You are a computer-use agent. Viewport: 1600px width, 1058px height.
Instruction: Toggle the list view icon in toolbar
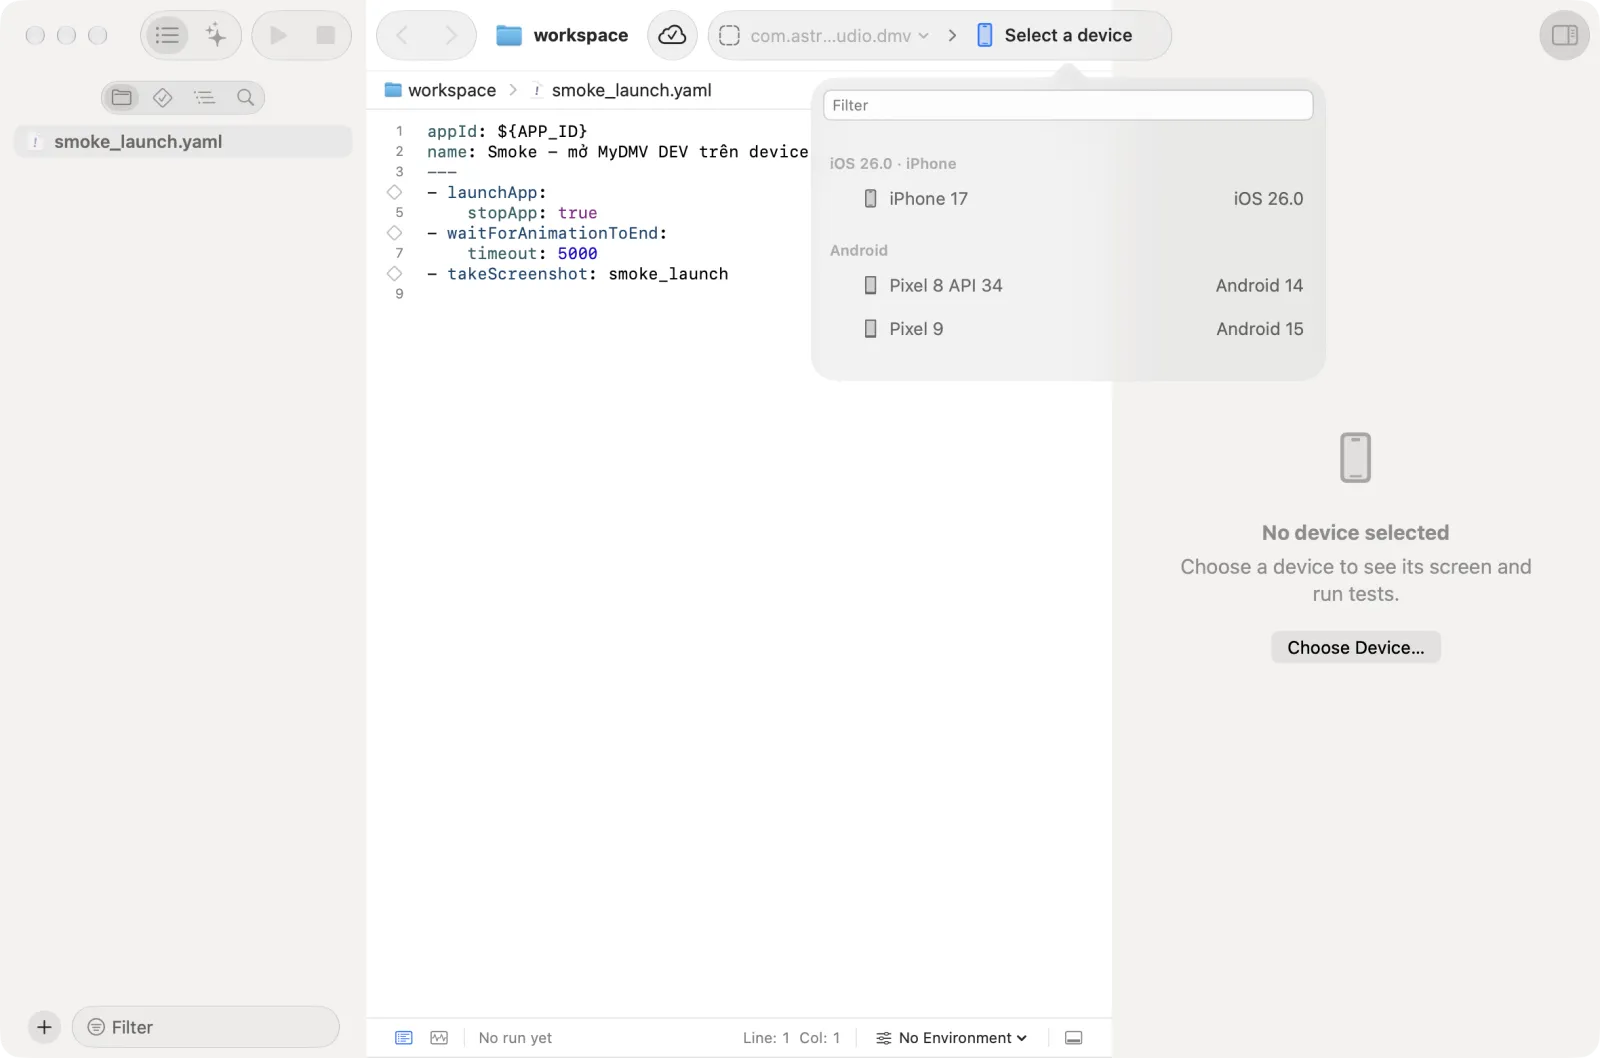pyautogui.click(x=167, y=36)
